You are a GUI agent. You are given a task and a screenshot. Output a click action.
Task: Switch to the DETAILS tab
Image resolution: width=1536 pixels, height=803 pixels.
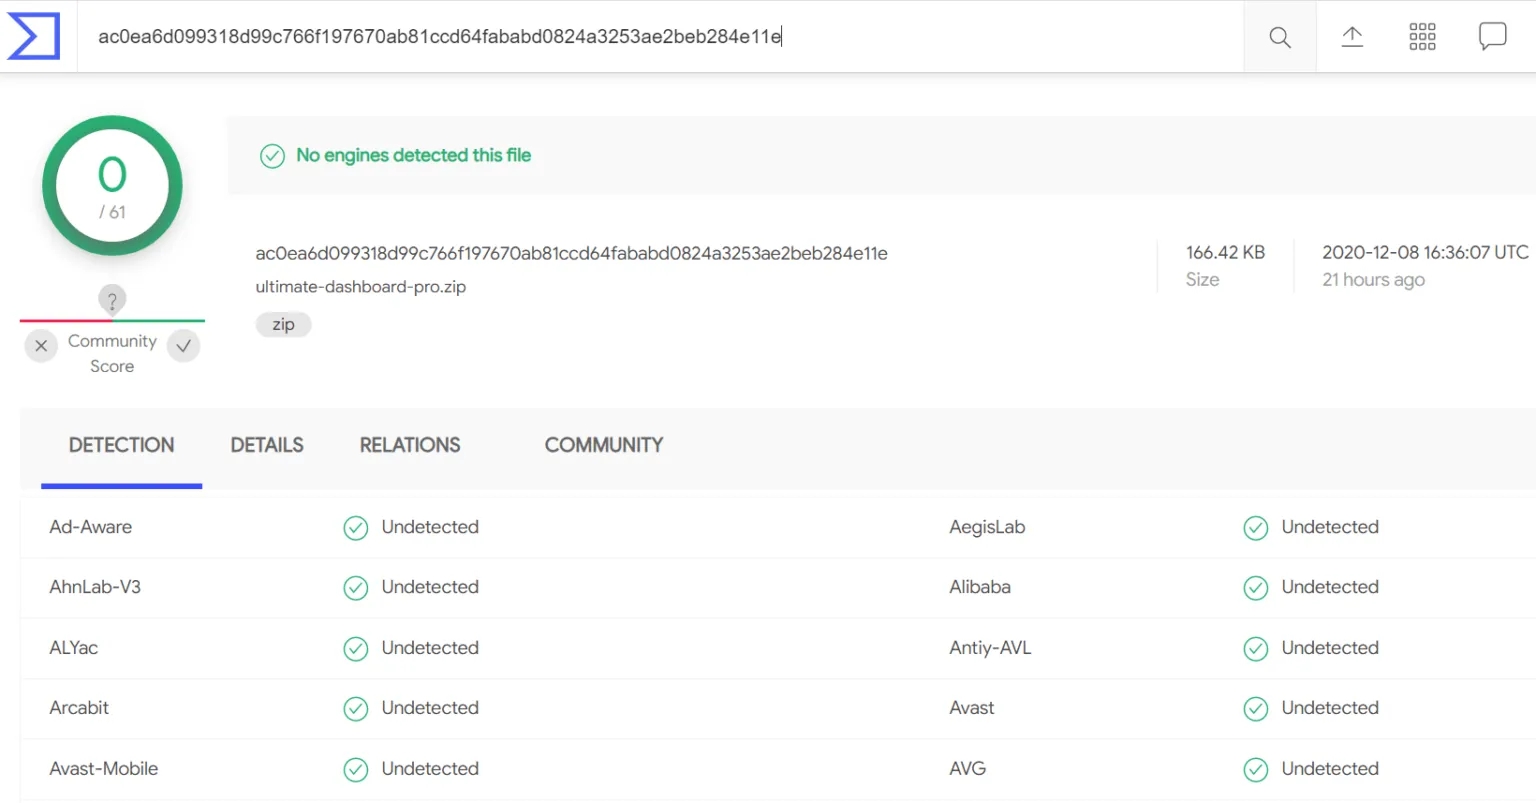(267, 445)
